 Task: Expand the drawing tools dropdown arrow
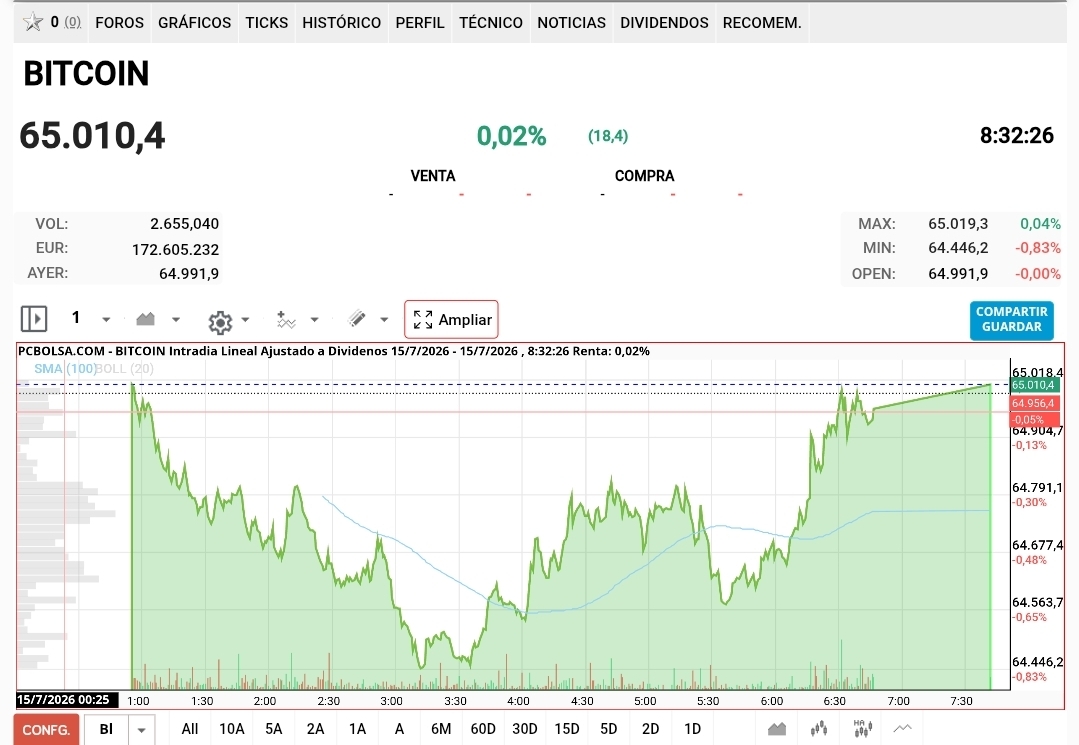pyautogui.click(x=384, y=320)
